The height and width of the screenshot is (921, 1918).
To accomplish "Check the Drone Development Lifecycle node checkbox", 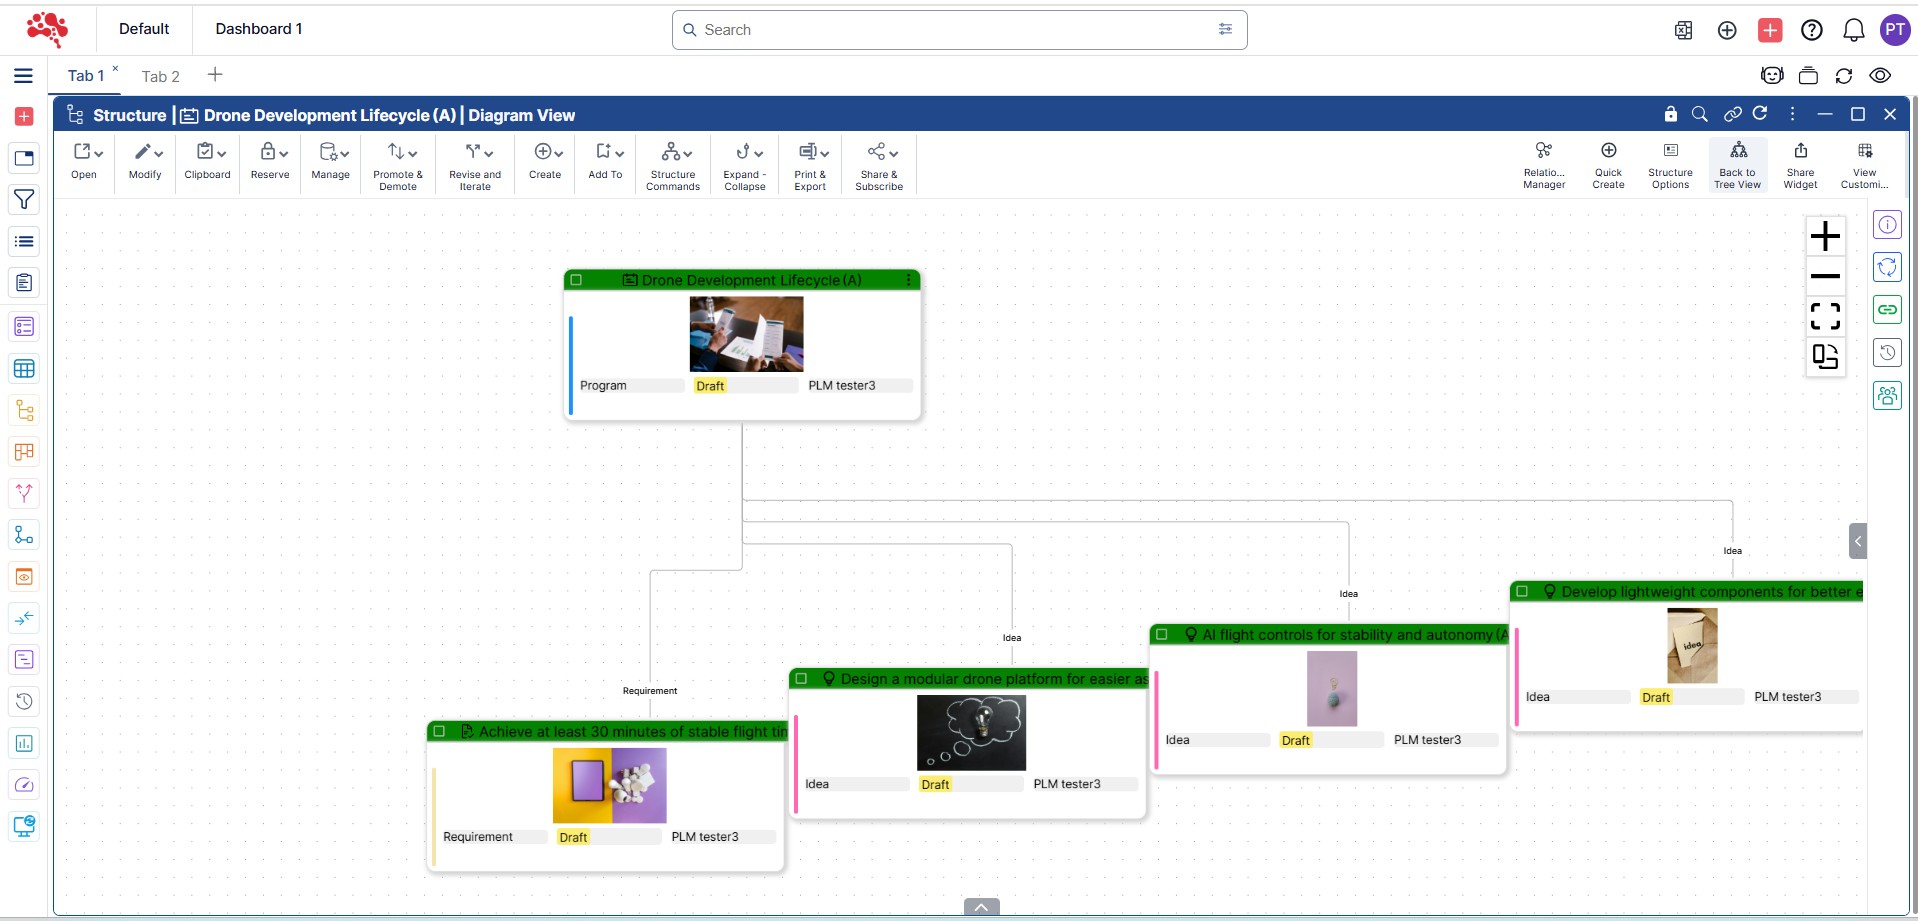I will [x=576, y=280].
